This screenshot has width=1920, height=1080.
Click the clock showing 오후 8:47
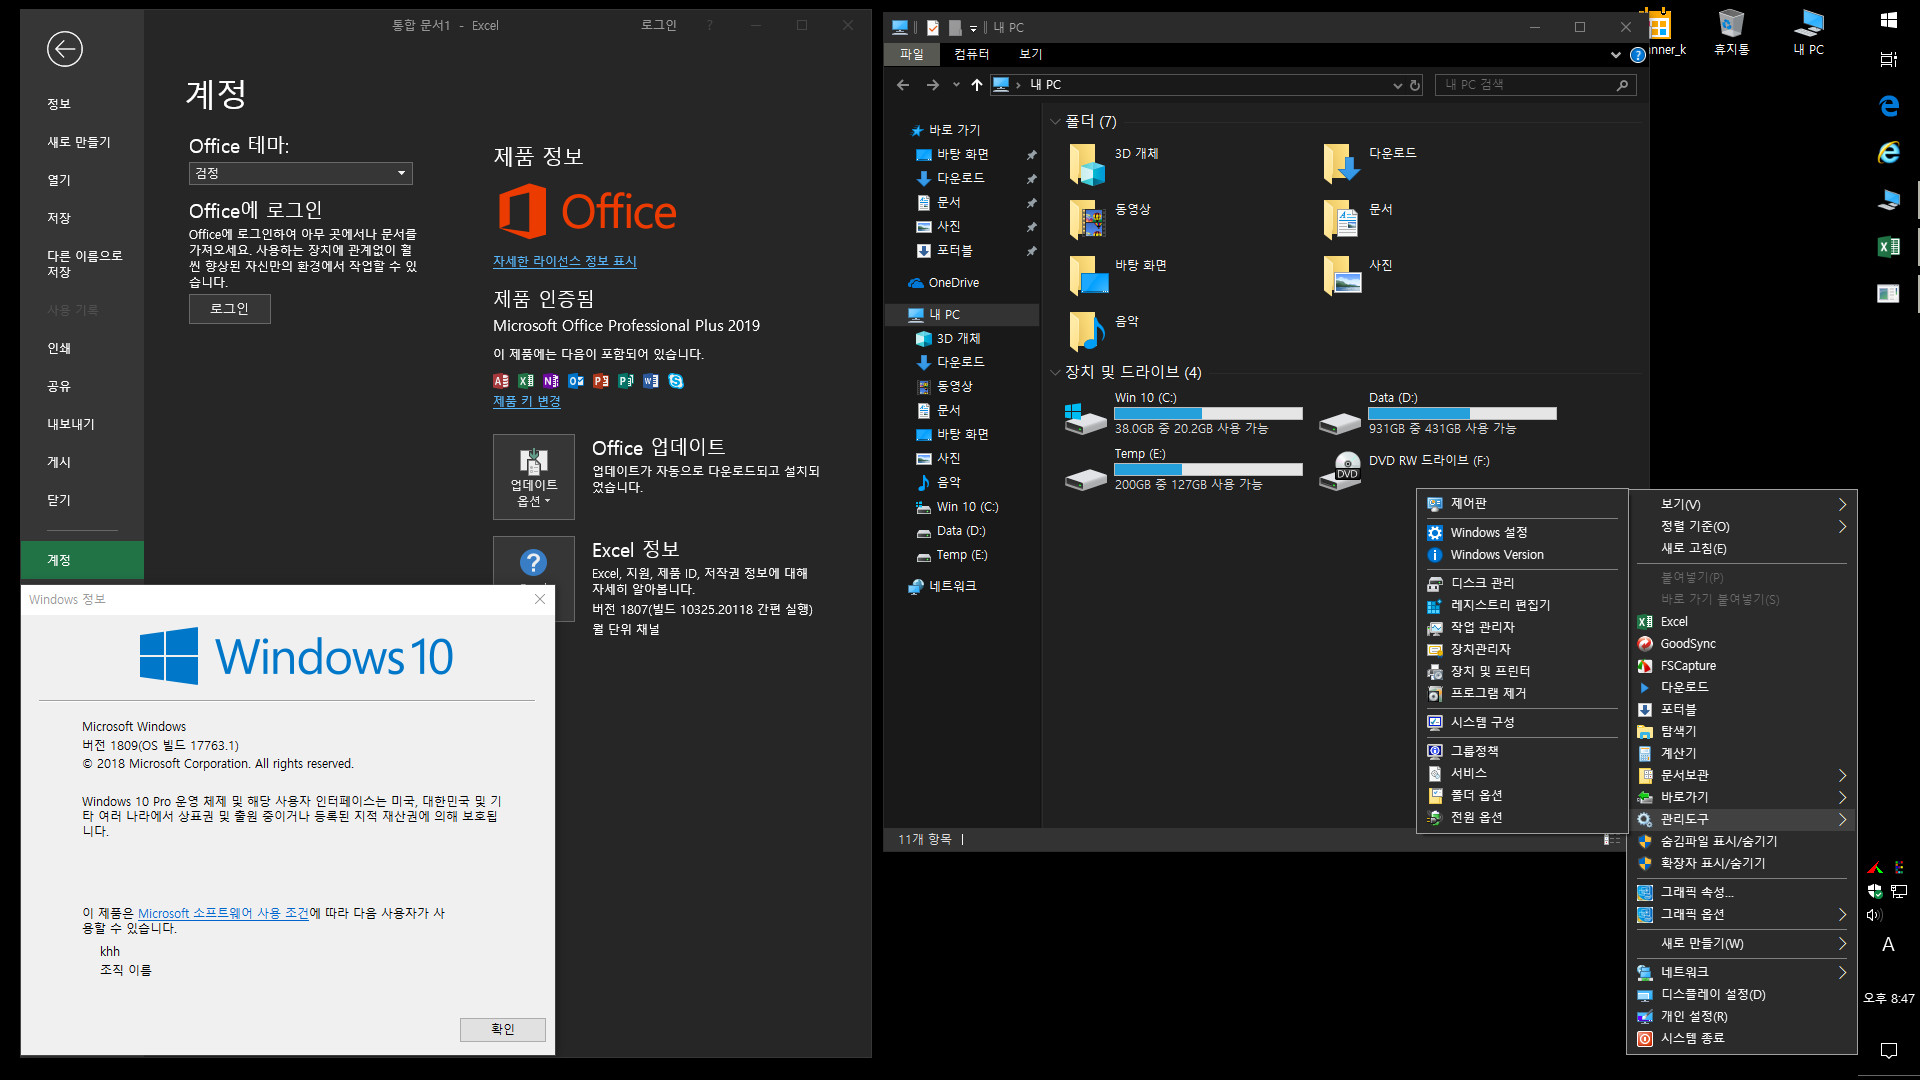(x=1888, y=998)
